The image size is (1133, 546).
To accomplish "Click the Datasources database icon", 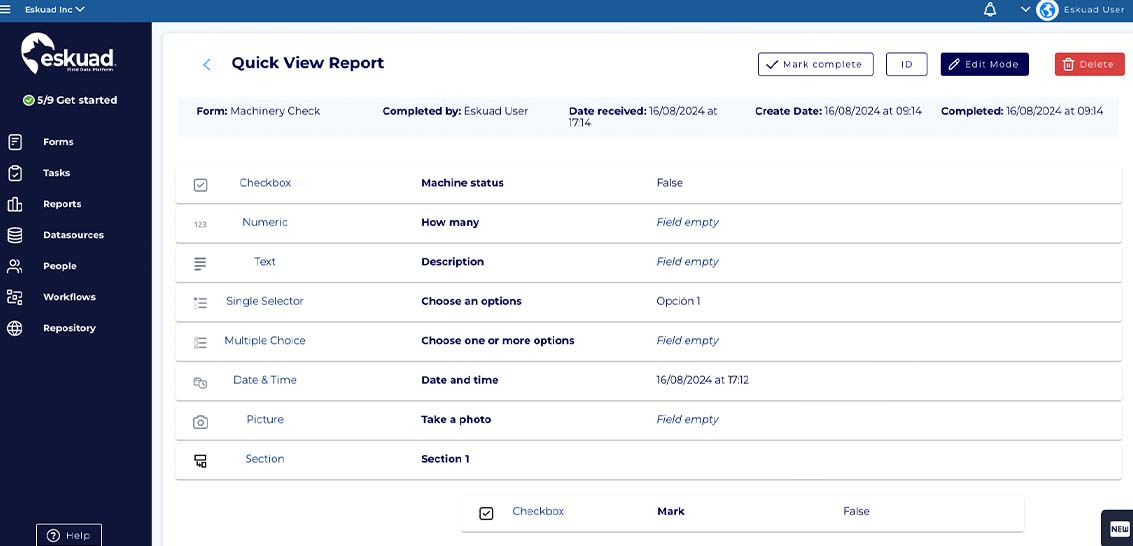I will 14,235.
